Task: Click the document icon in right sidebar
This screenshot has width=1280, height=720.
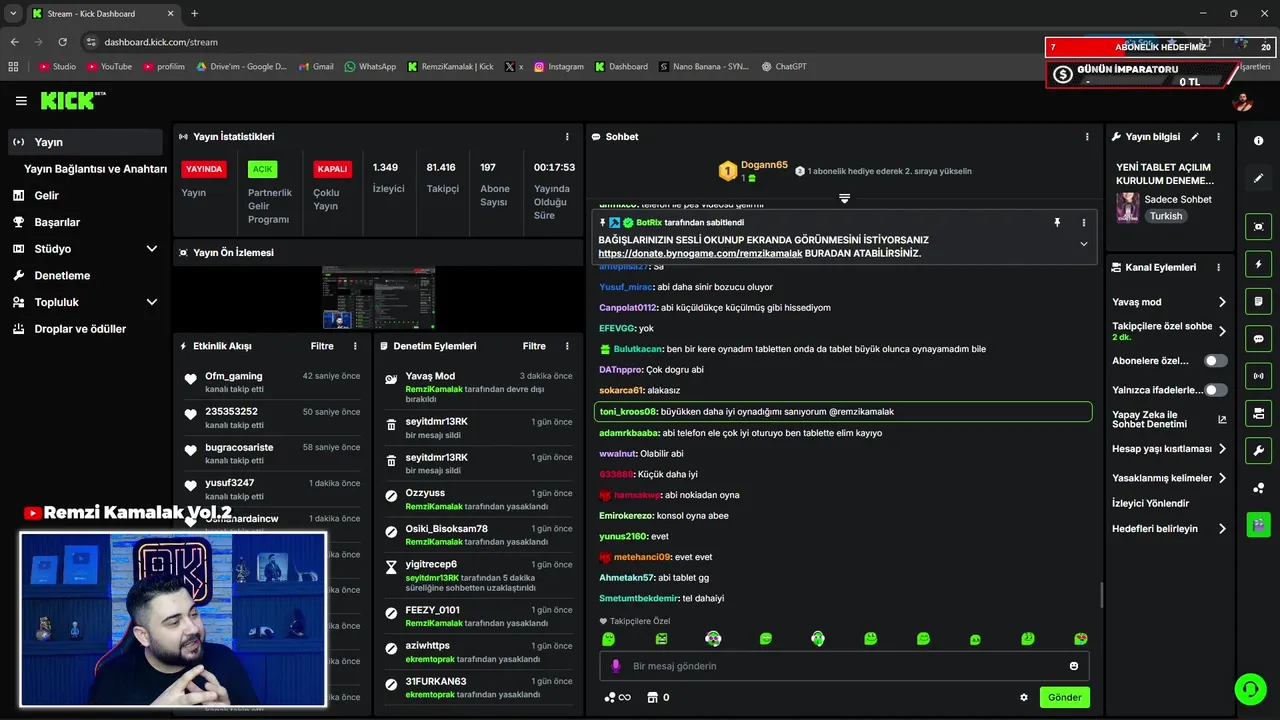Action: click(1258, 301)
